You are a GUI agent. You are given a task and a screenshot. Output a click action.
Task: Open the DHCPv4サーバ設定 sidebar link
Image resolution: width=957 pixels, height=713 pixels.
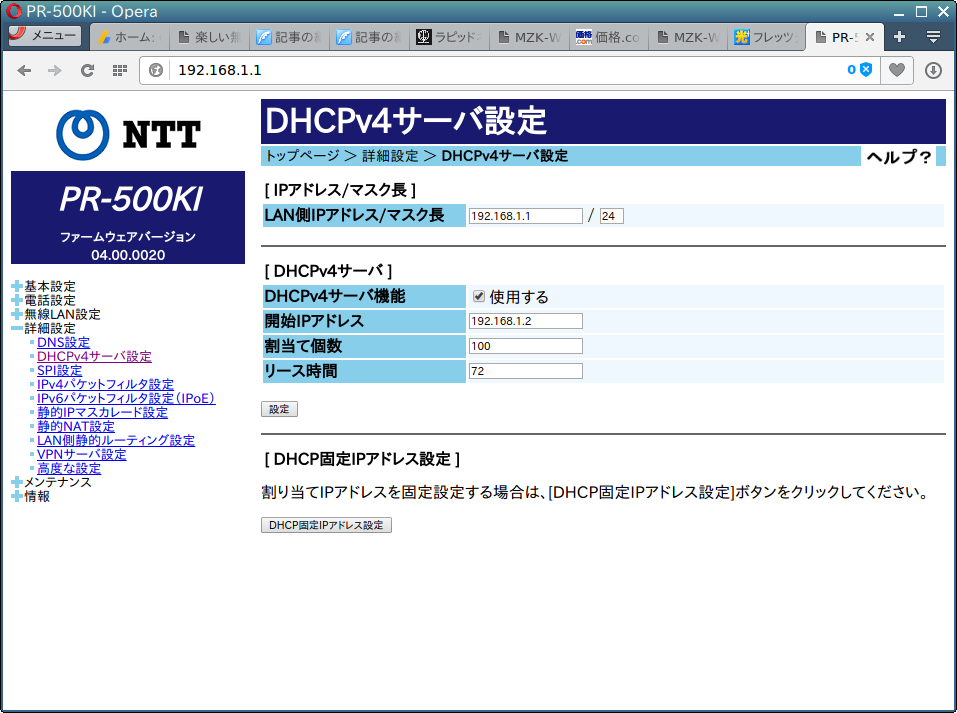click(95, 356)
